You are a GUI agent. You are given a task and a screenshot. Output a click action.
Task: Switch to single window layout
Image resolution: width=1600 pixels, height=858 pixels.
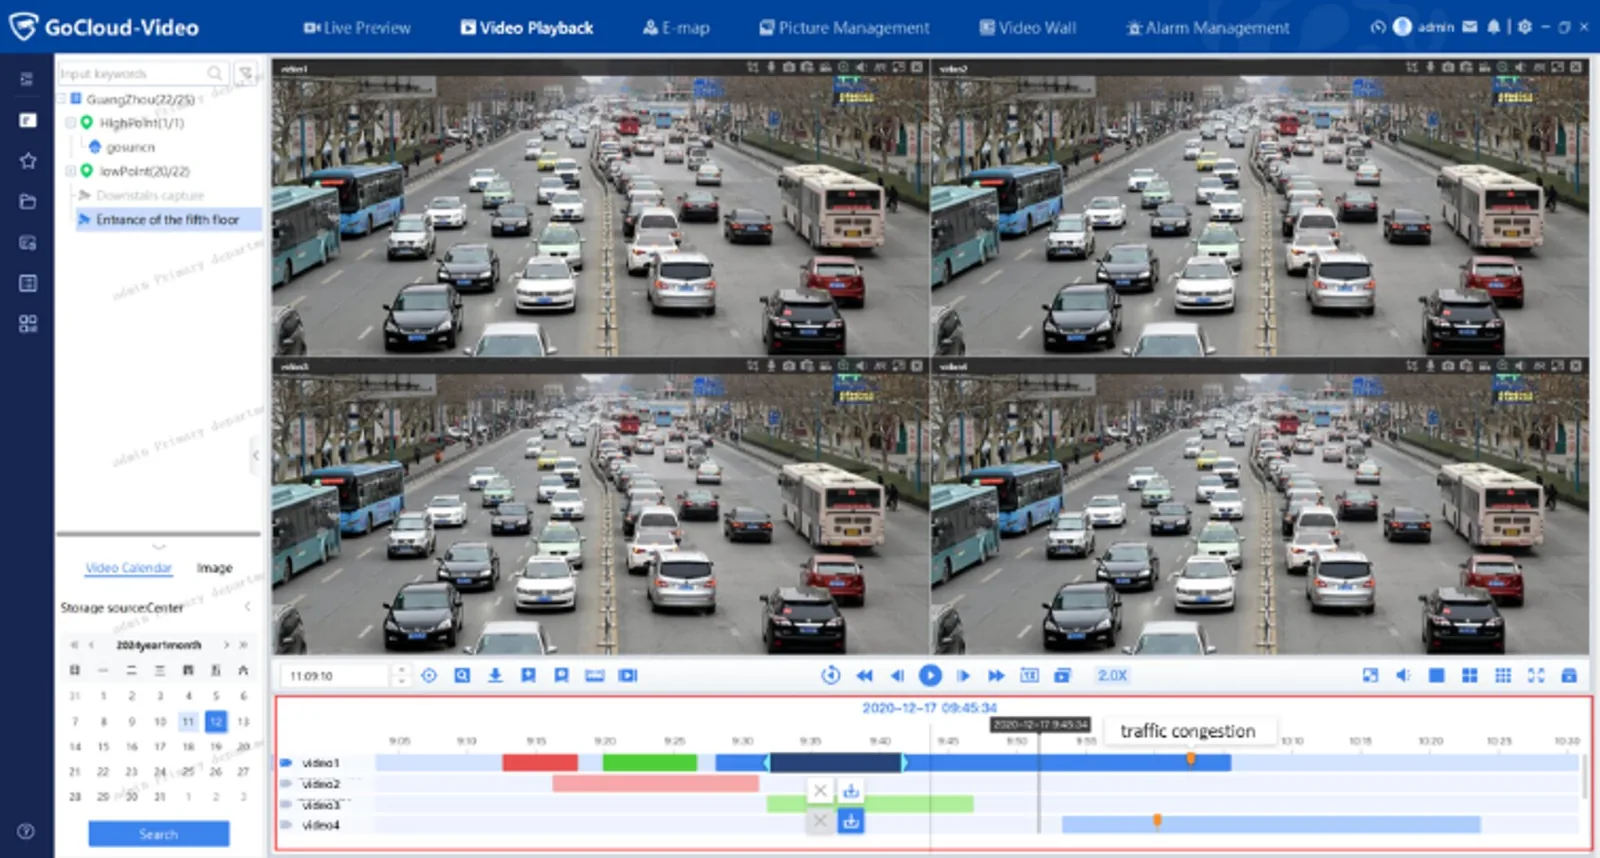pyautogui.click(x=1436, y=676)
